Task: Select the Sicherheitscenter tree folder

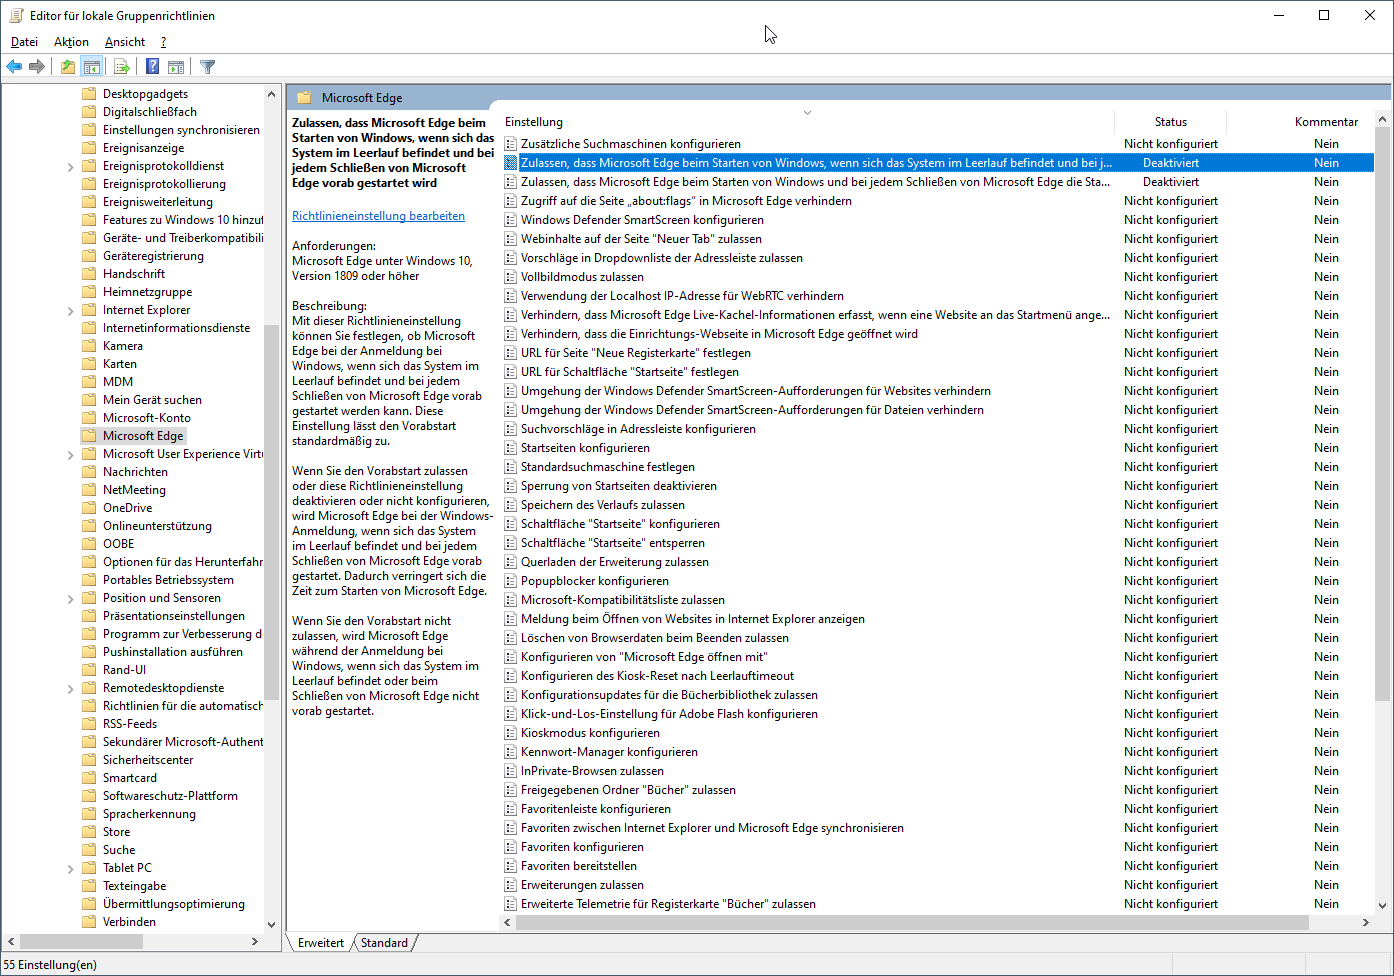Action: 148,760
